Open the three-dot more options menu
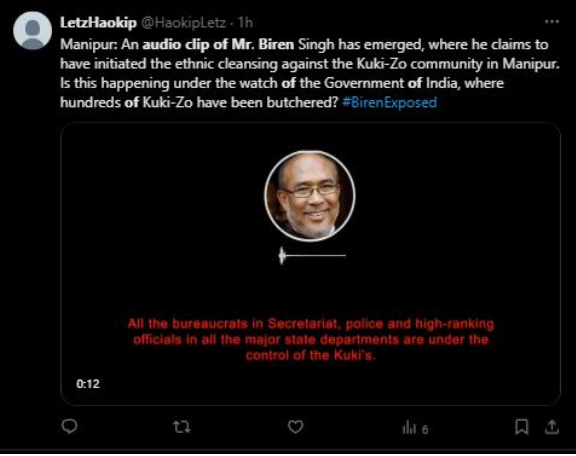 tap(552, 22)
